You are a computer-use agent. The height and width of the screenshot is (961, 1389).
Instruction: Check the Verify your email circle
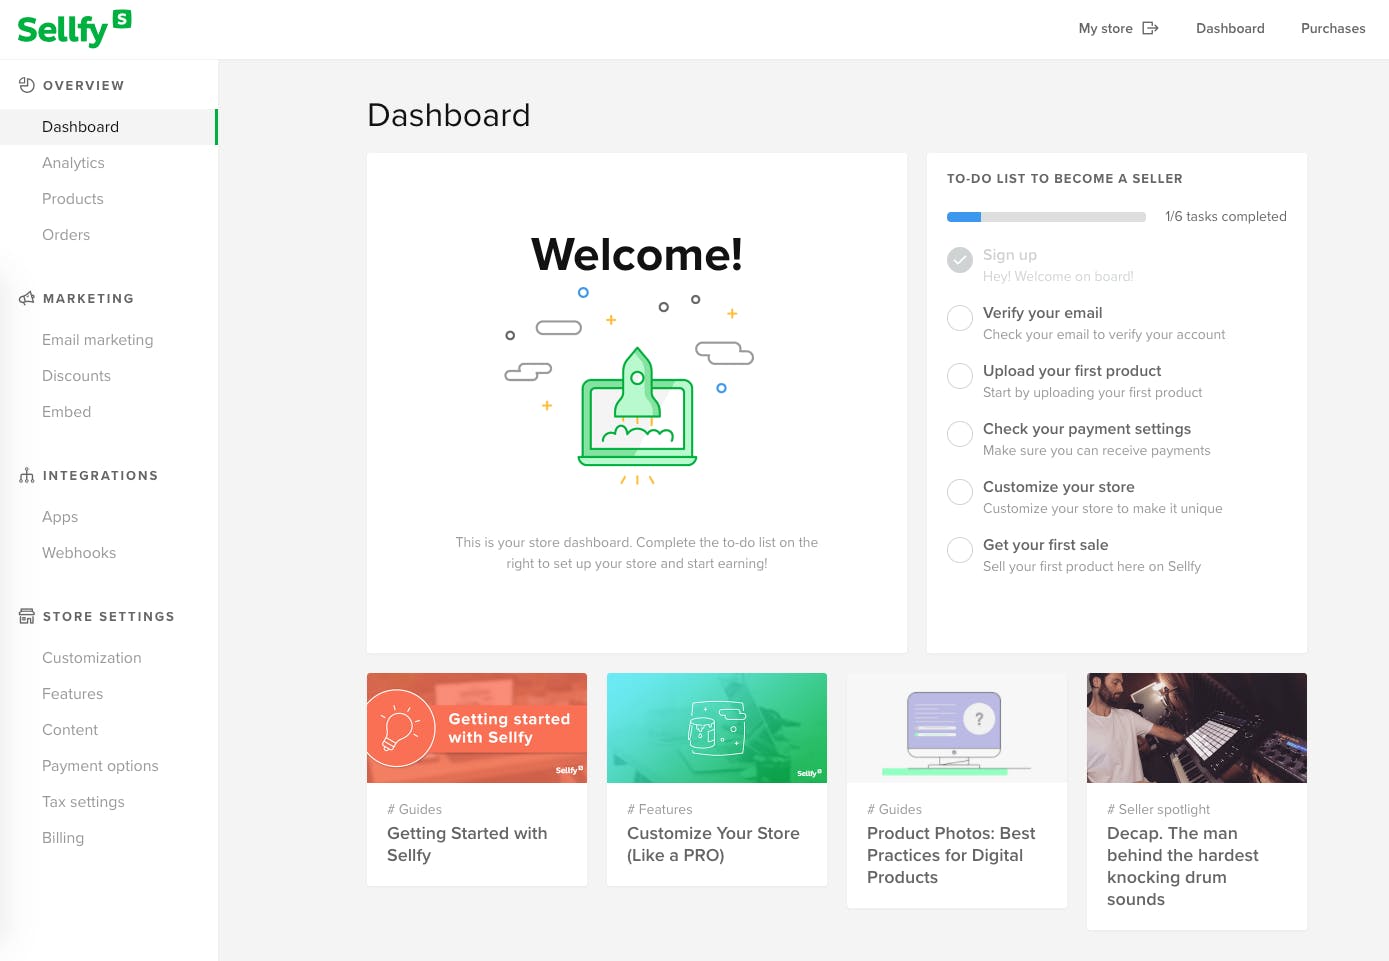(960, 318)
